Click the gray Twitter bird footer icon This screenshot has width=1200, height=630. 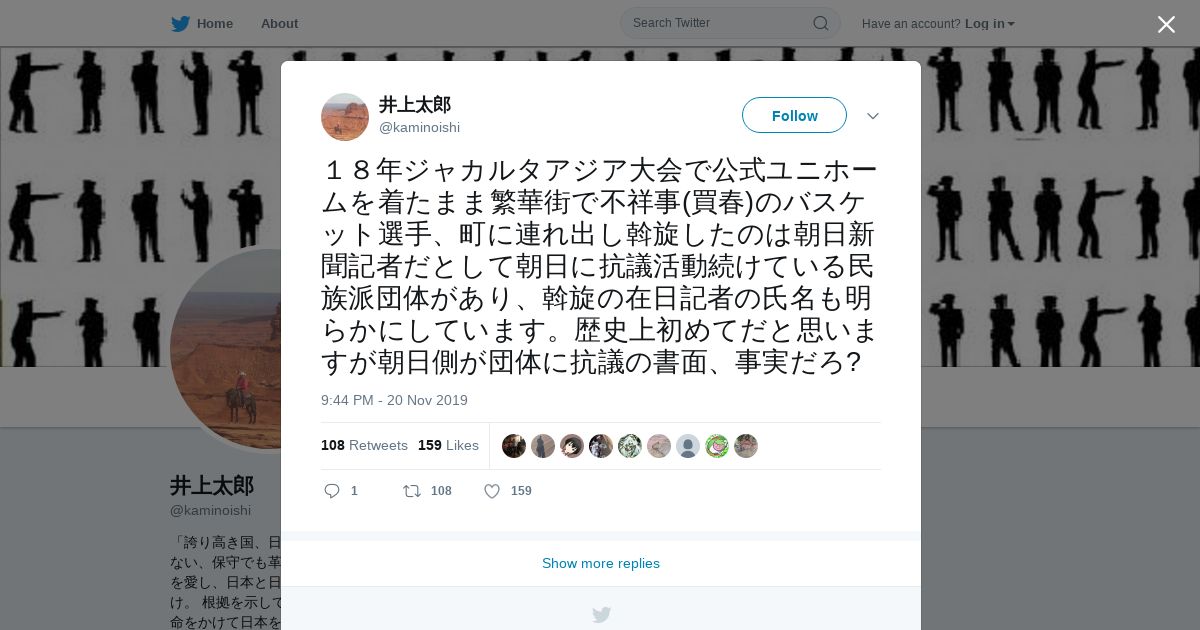[x=601, y=615]
